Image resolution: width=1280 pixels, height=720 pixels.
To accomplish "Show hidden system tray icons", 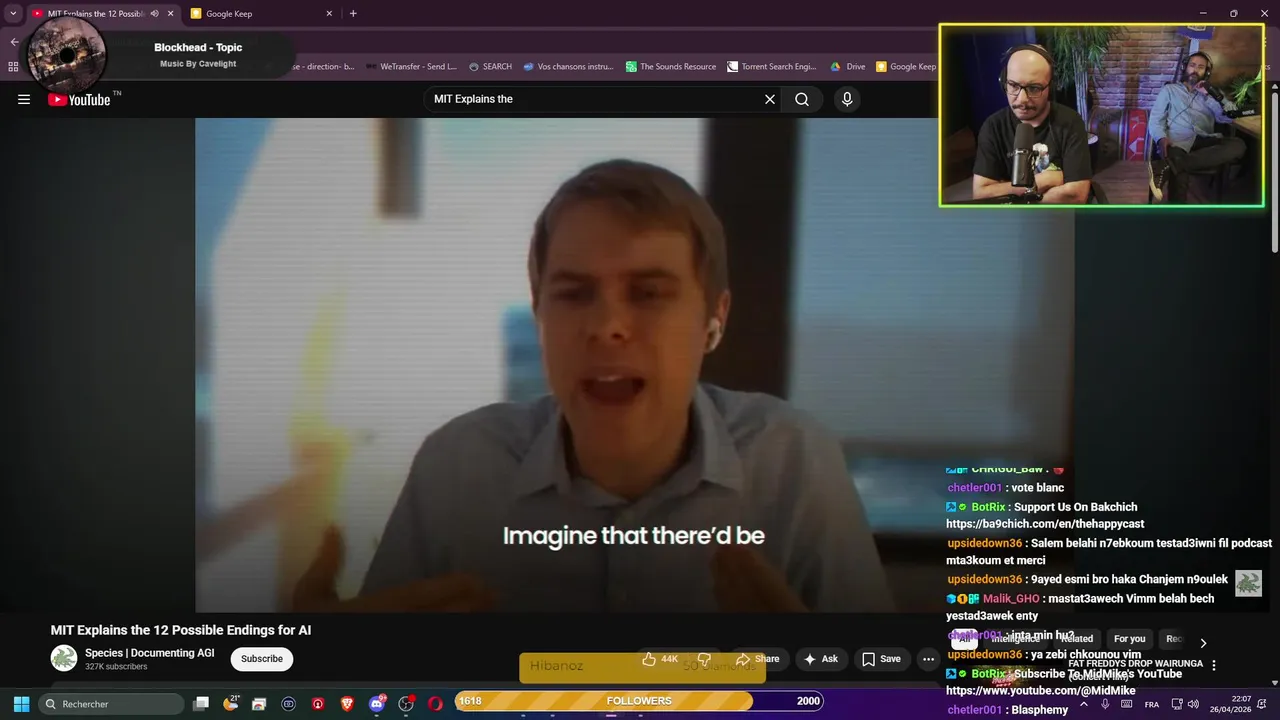I will [1083, 704].
